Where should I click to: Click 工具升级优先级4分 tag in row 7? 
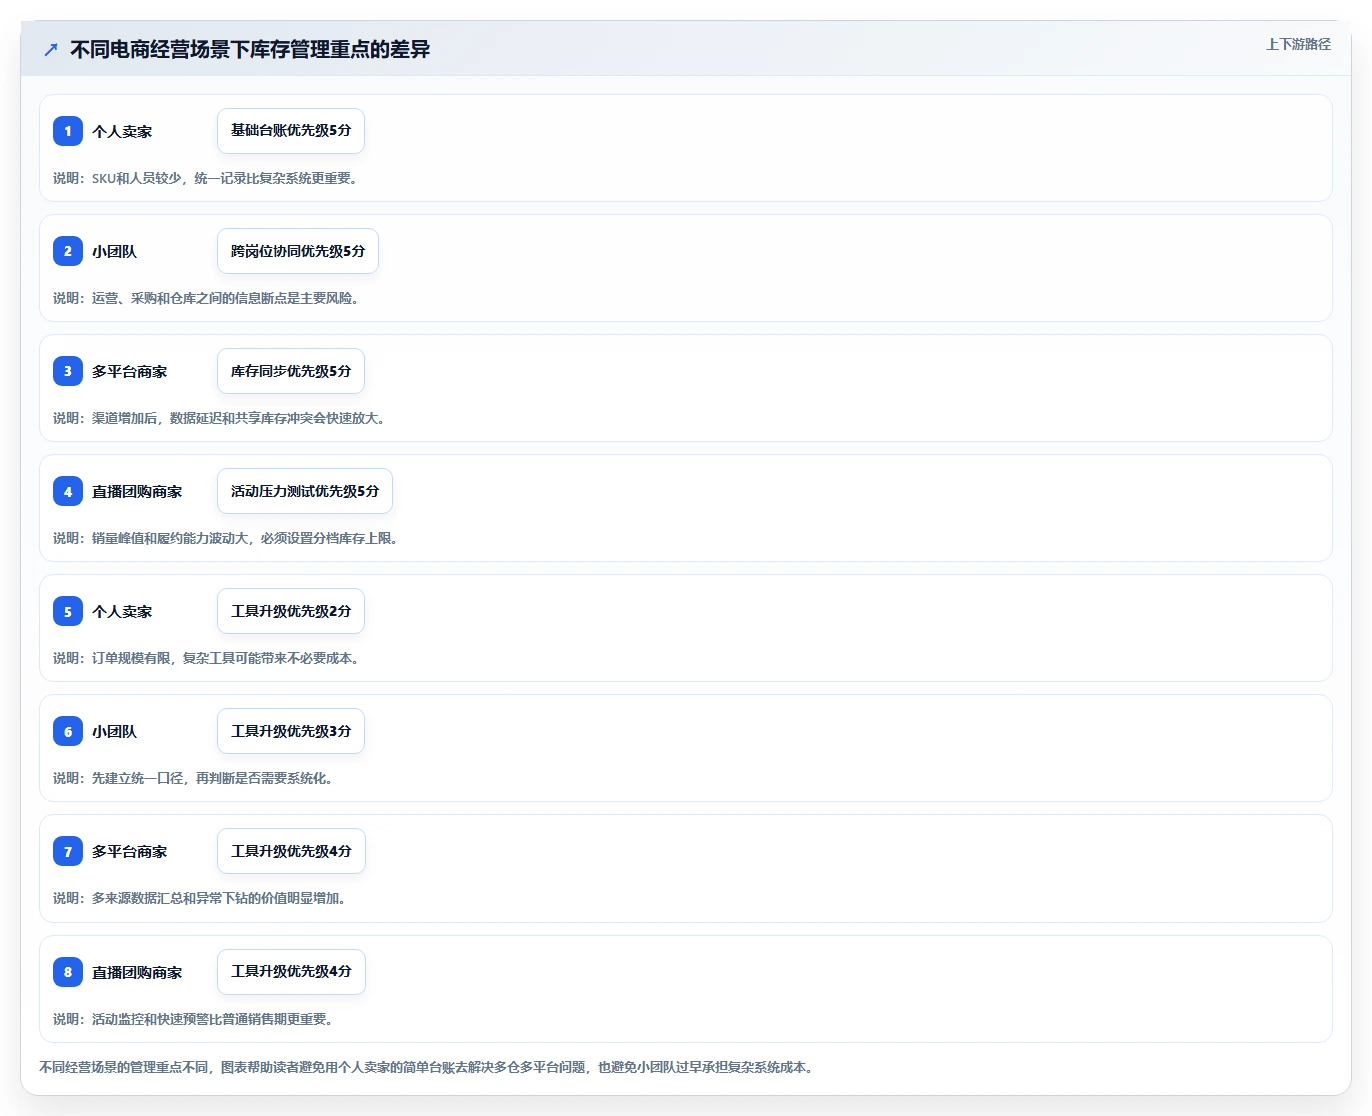[x=291, y=851]
